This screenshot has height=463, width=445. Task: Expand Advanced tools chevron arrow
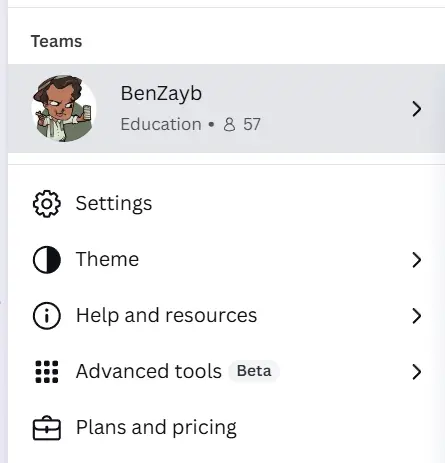coord(416,372)
